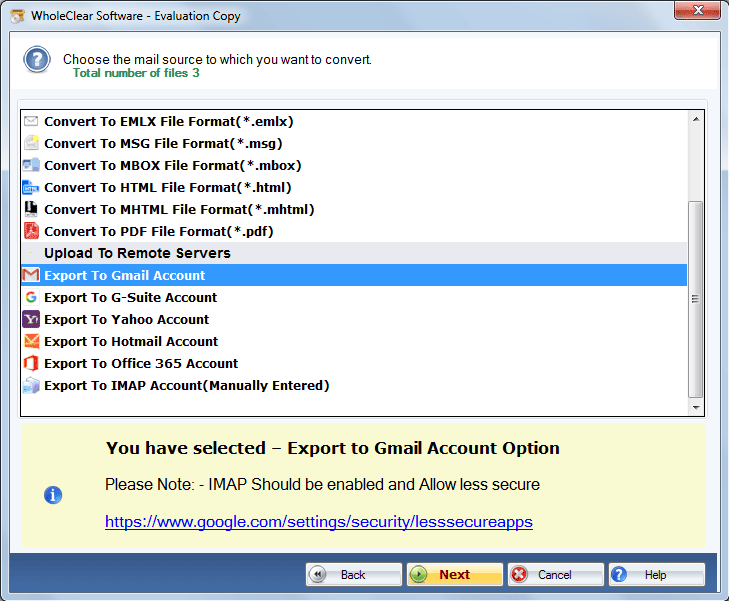Select Convert To MBOX File Format
This screenshot has height=601, width=729.
click(x=354, y=165)
